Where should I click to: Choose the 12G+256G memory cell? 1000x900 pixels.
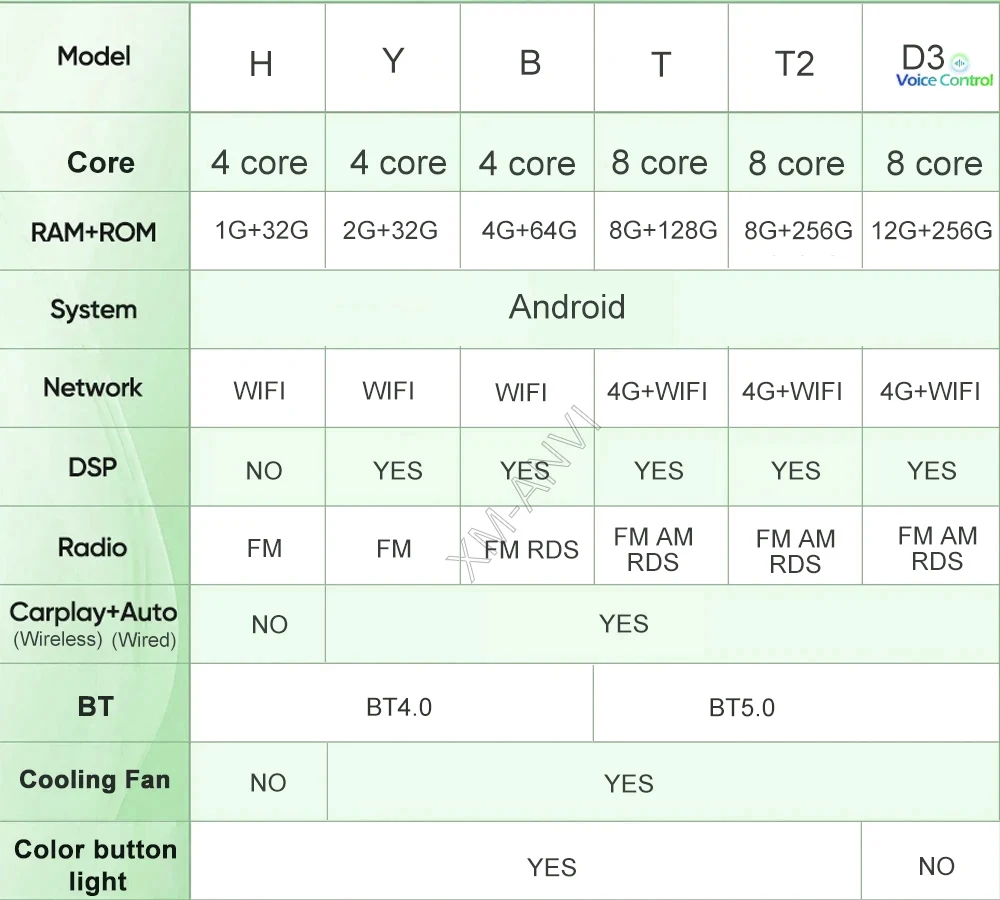[931, 231]
